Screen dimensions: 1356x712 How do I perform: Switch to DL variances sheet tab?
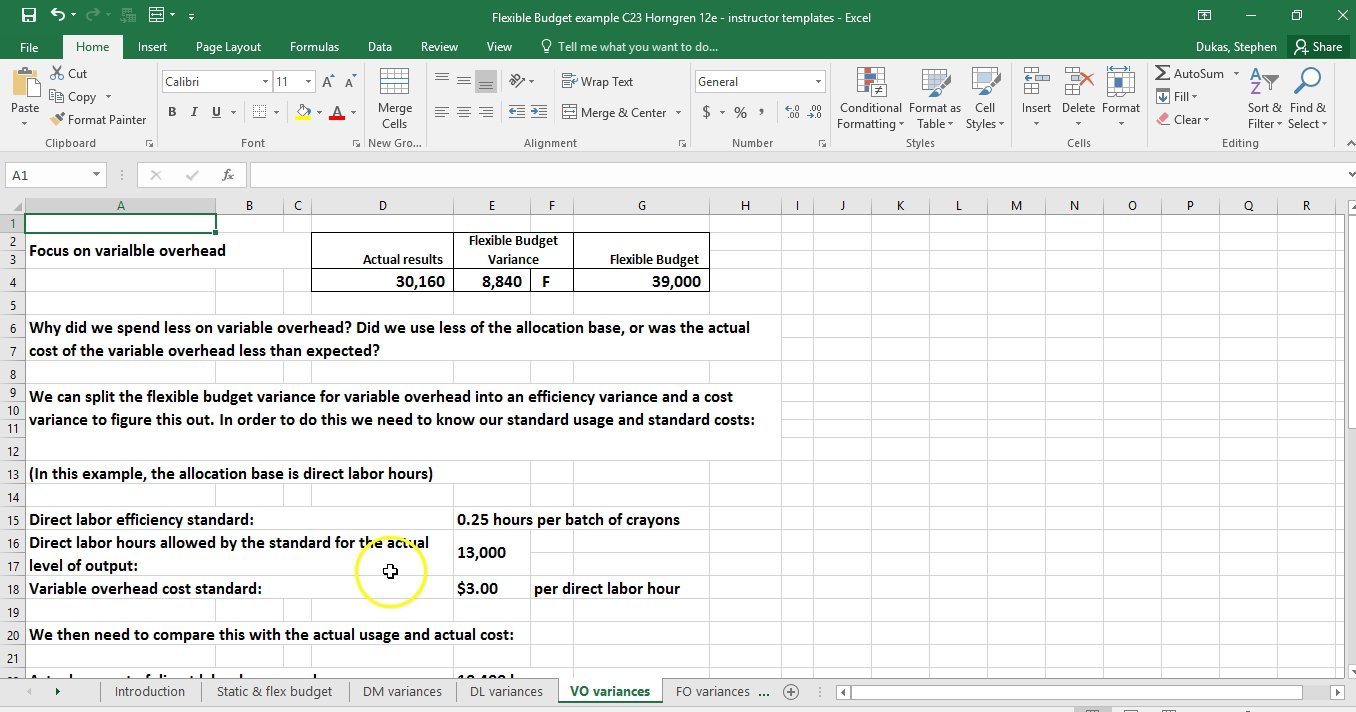pos(506,691)
